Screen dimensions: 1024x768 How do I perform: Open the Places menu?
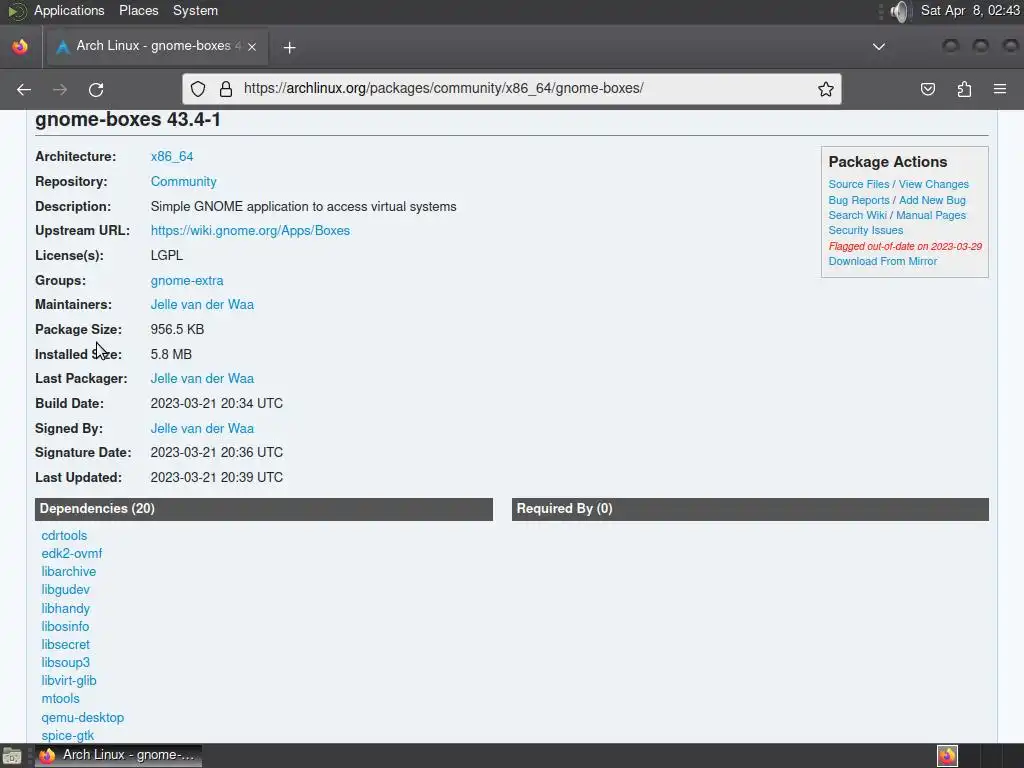point(138,11)
